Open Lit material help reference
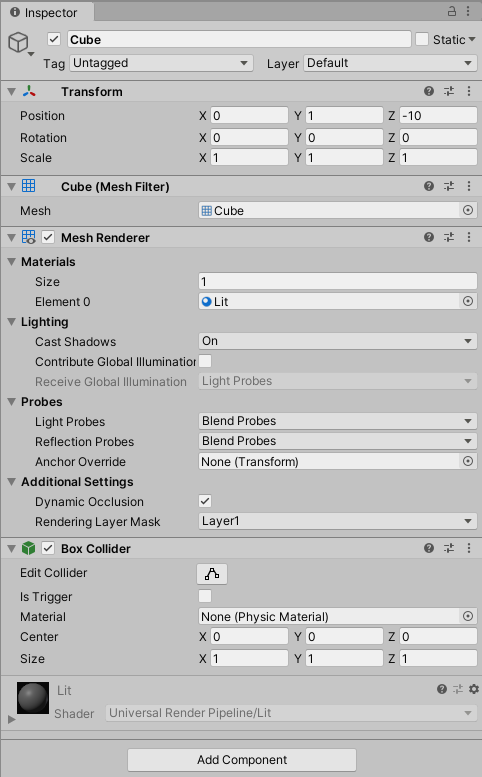Screen dimensions: 482x777 [x=442, y=689]
